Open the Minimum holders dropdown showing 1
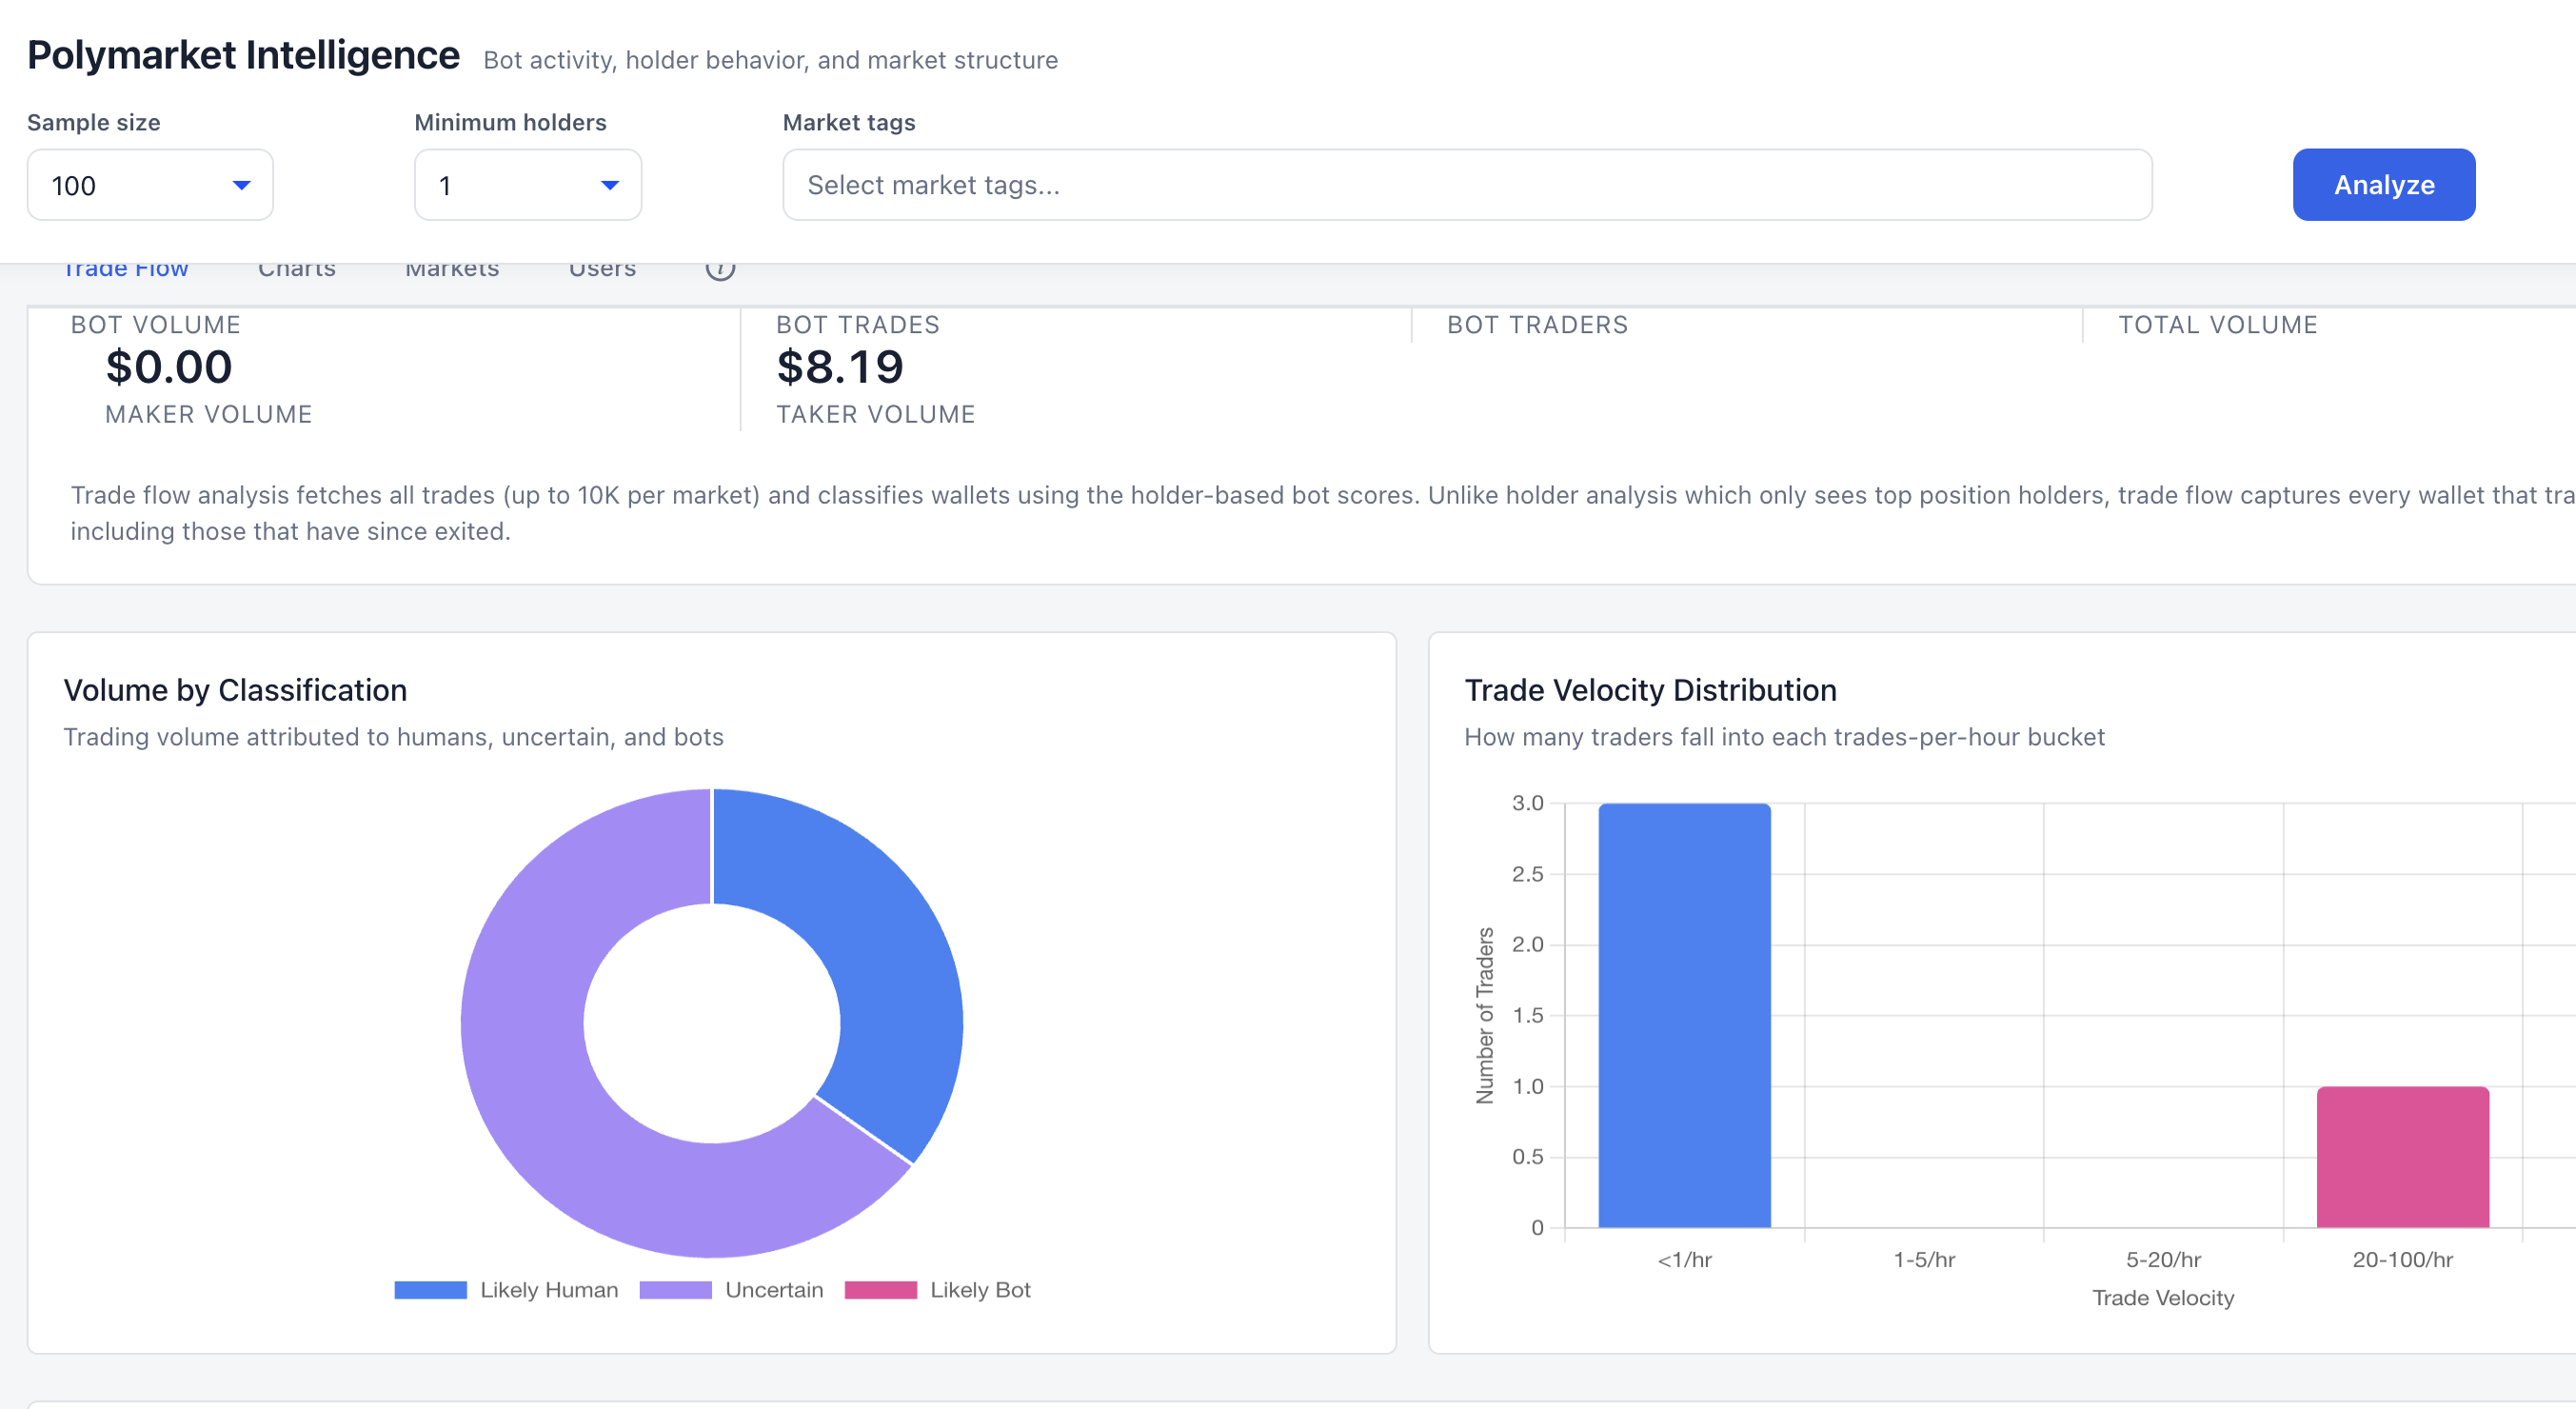2576x1409 pixels. [x=528, y=185]
